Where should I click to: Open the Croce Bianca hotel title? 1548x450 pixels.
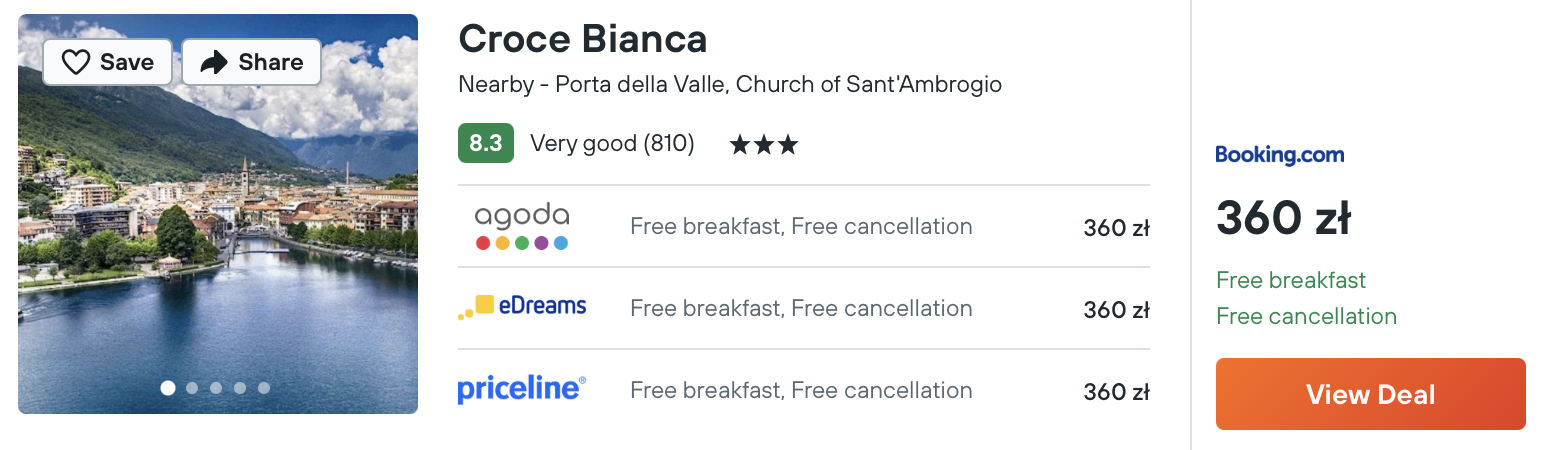click(x=583, y=39)
